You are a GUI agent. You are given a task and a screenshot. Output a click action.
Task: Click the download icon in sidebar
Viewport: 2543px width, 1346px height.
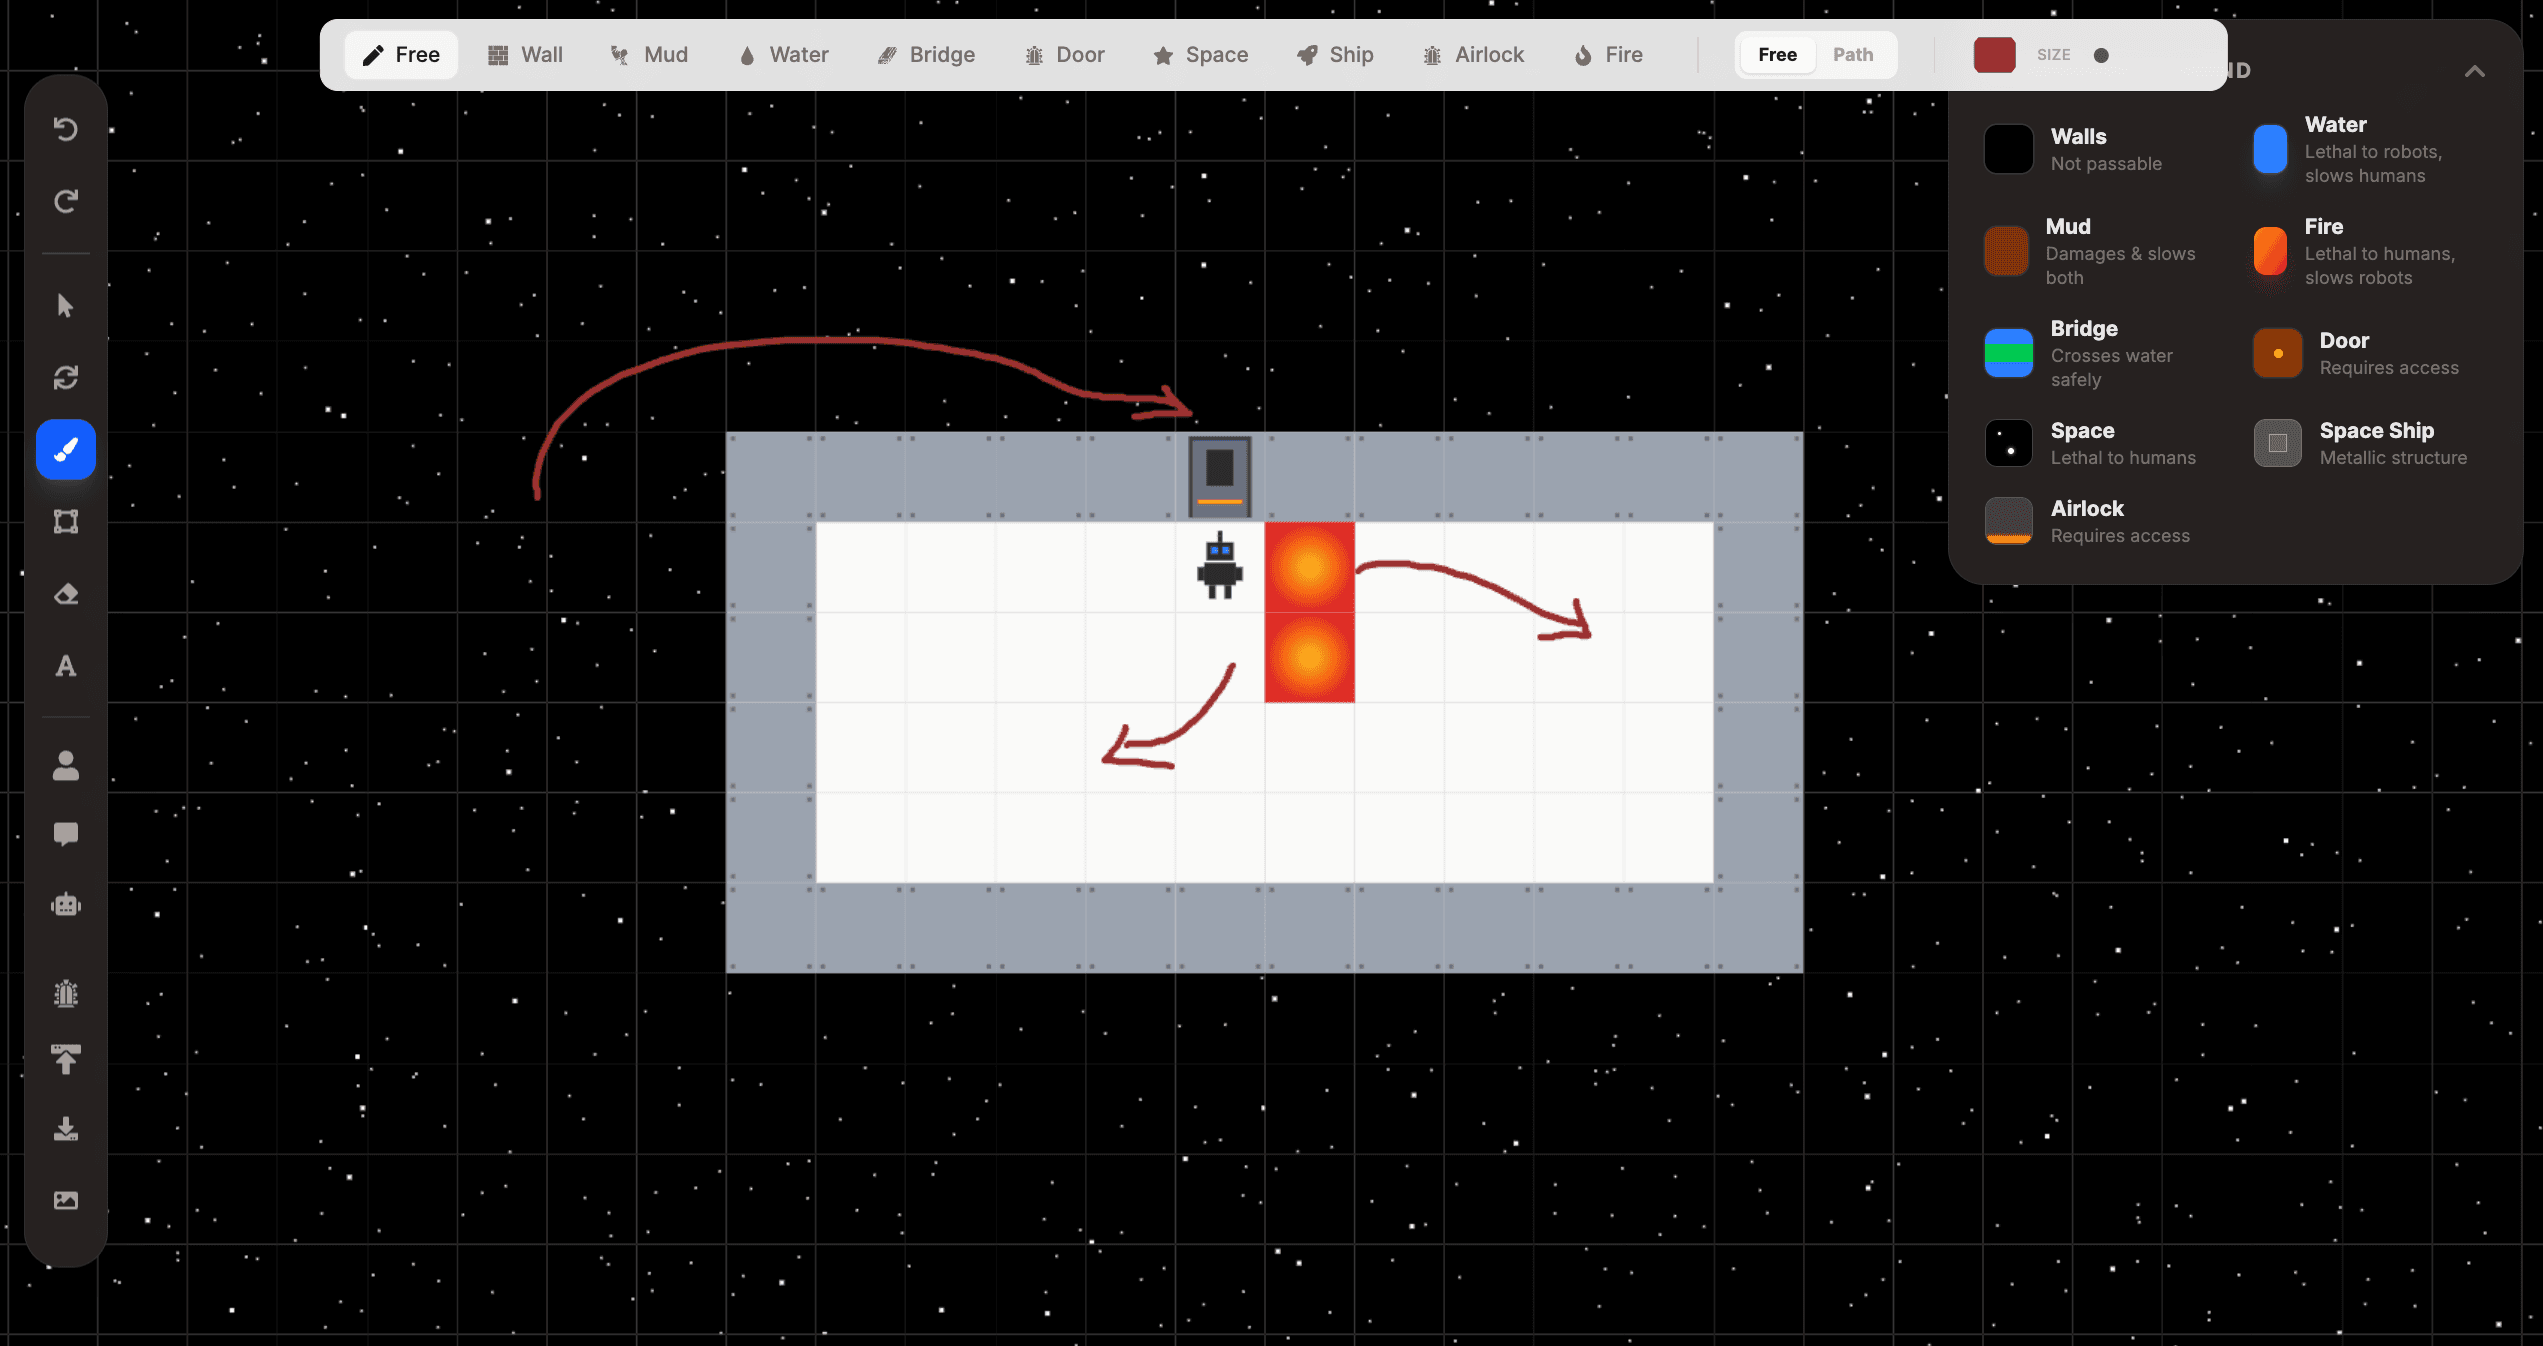[66, 1129]
